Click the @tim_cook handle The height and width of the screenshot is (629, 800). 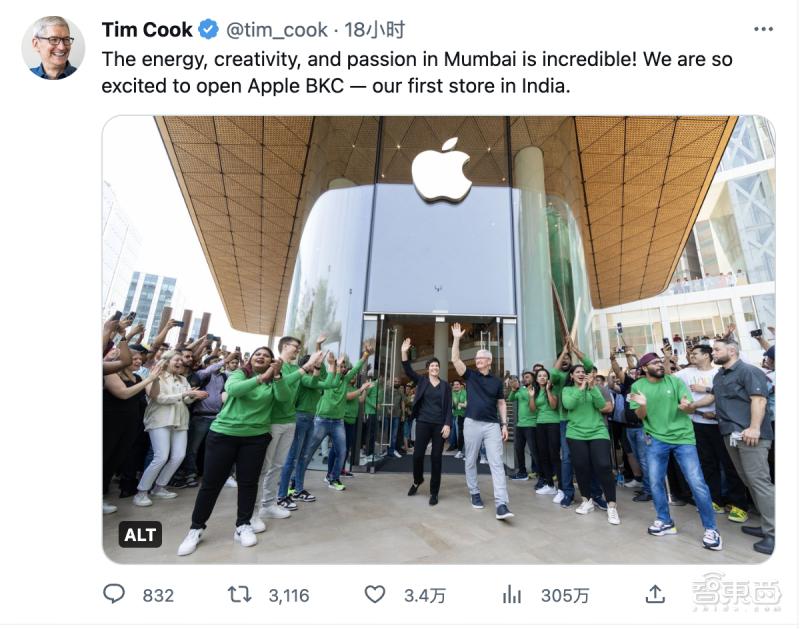point(274,30)
